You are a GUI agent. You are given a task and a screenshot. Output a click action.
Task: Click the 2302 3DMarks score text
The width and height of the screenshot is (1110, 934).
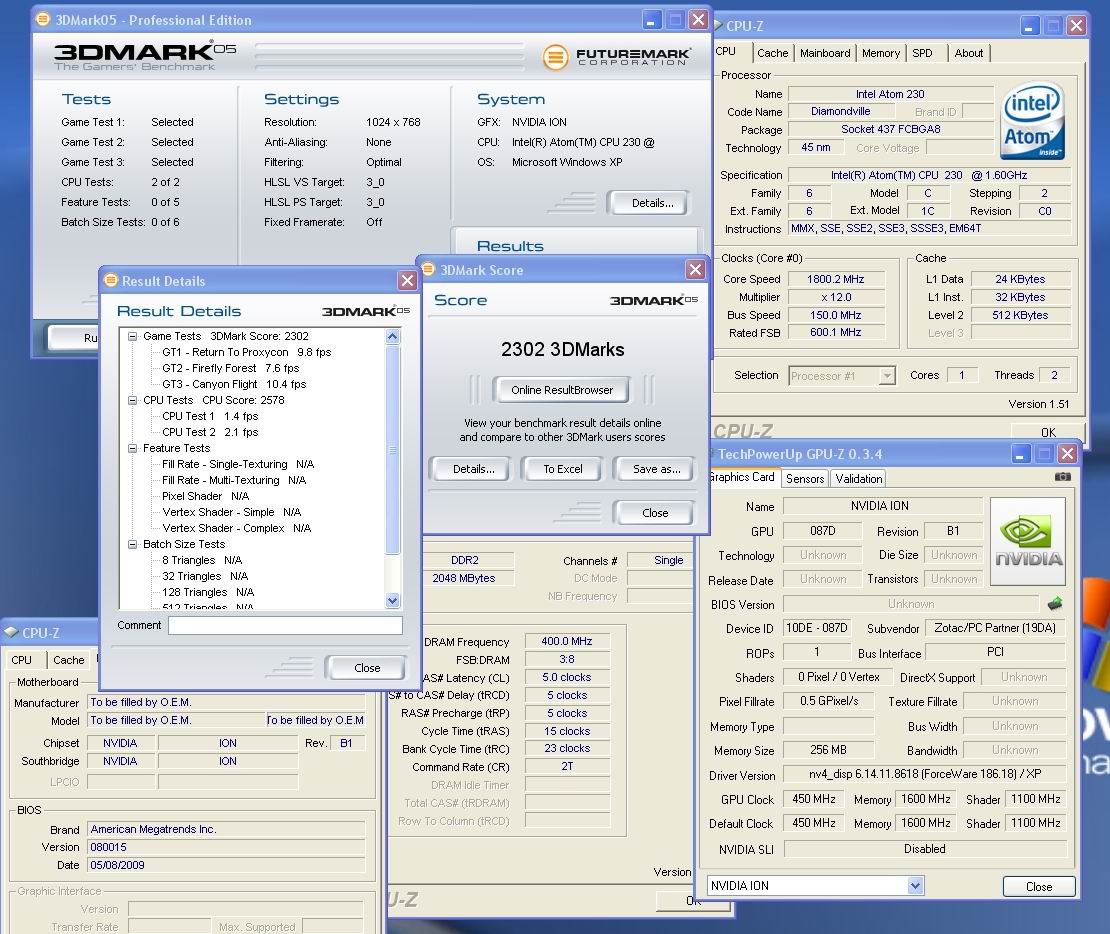tap(562, 349)
